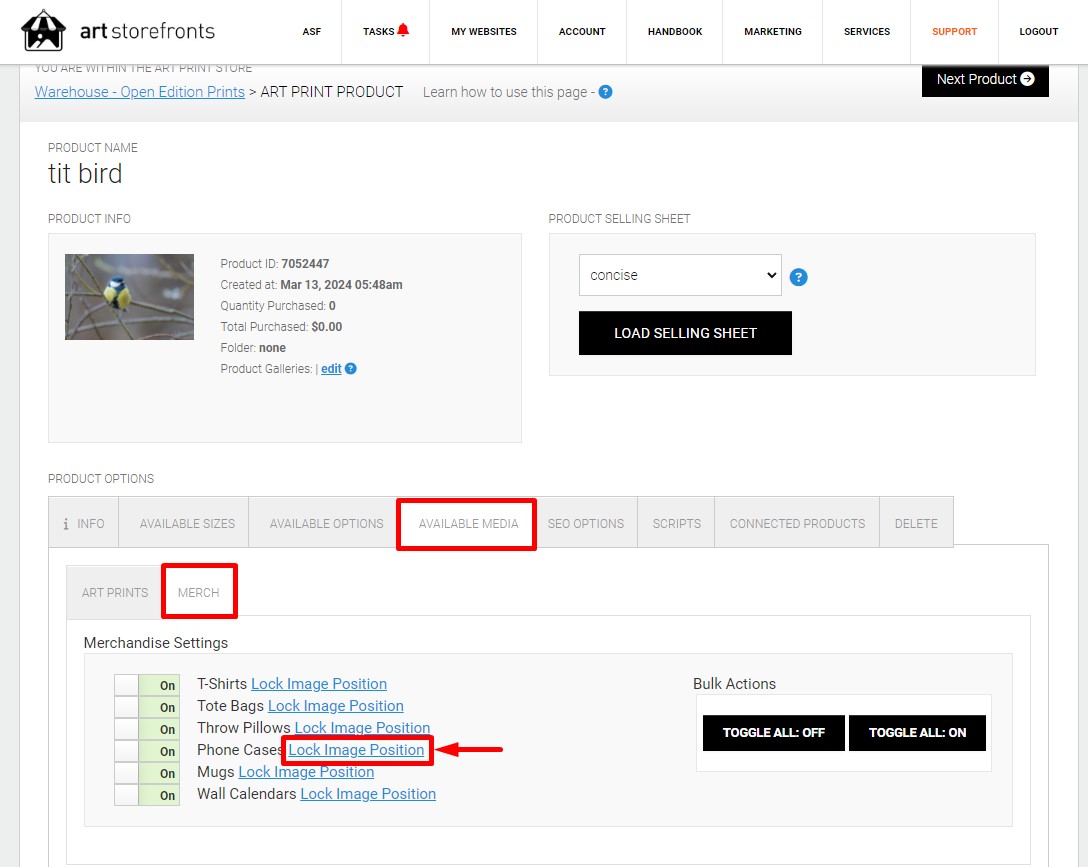The height and width of the screenshot is (867, 1088).
Task: Toggle the Mugs merchandise switch
Action: click(147, 773)
